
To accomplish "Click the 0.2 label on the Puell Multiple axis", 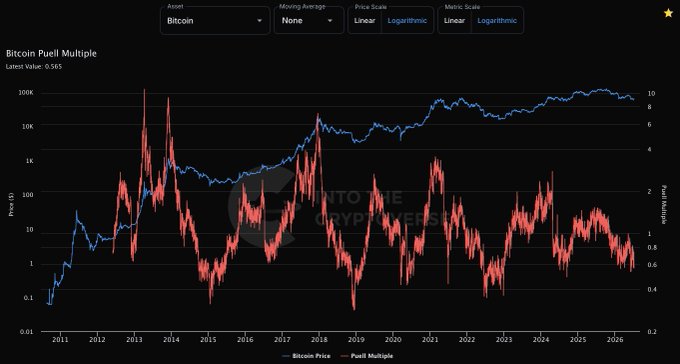I will point(651,331).
